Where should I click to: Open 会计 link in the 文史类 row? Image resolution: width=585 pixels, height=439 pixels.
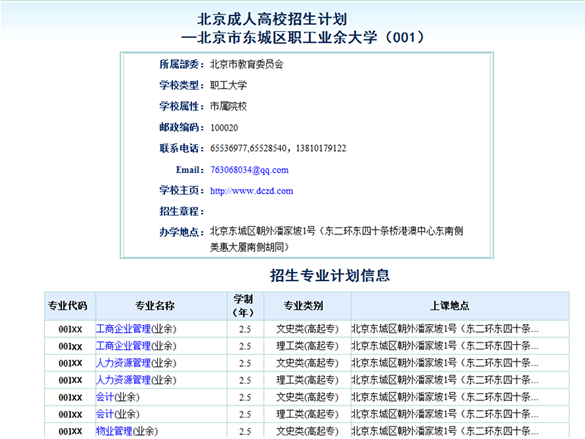105,397
